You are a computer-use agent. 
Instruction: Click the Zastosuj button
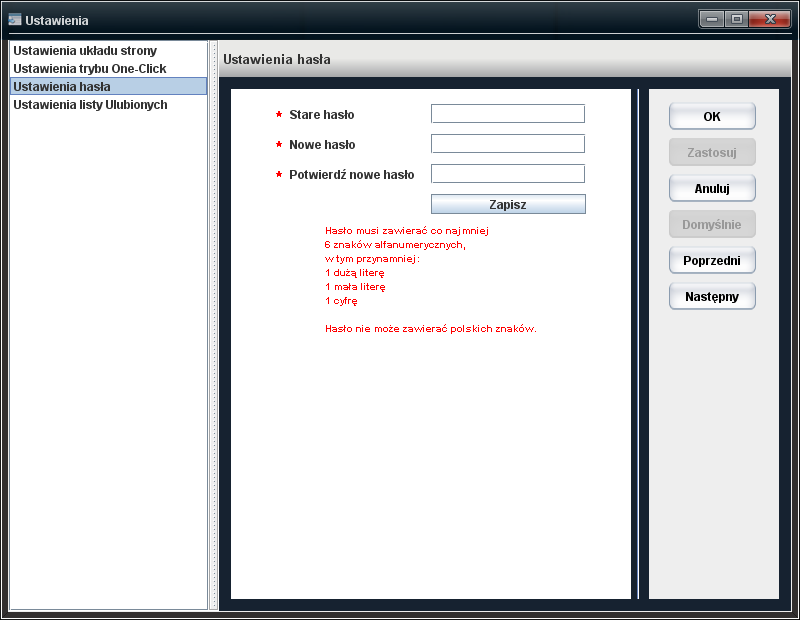(x=712, y=152)
